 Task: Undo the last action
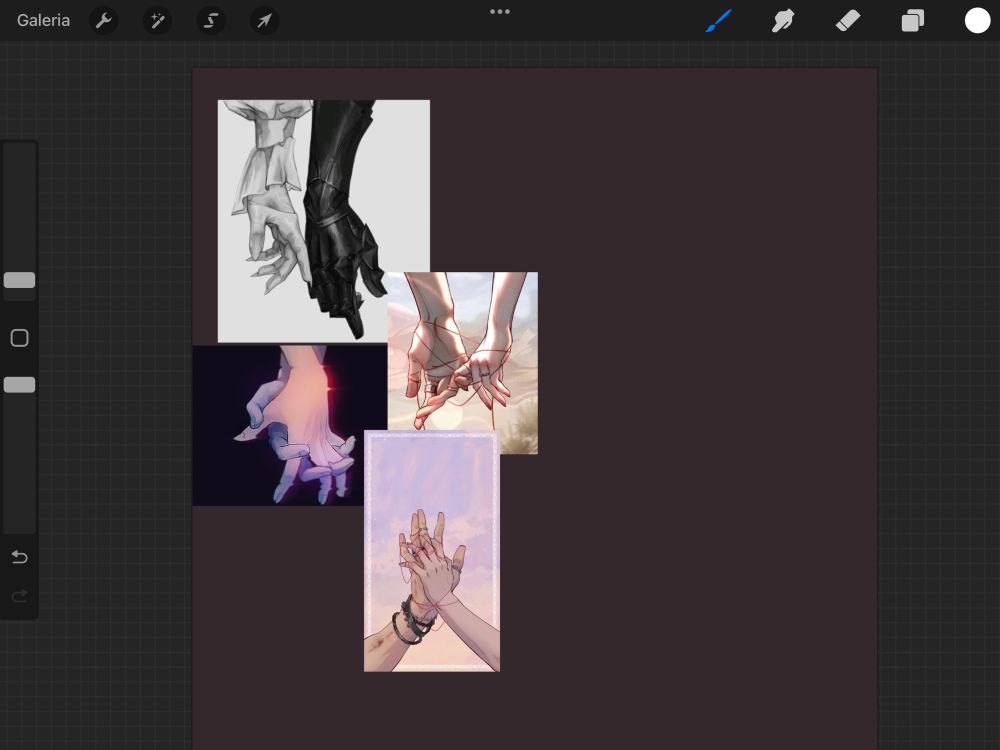(x=19, y=557)
